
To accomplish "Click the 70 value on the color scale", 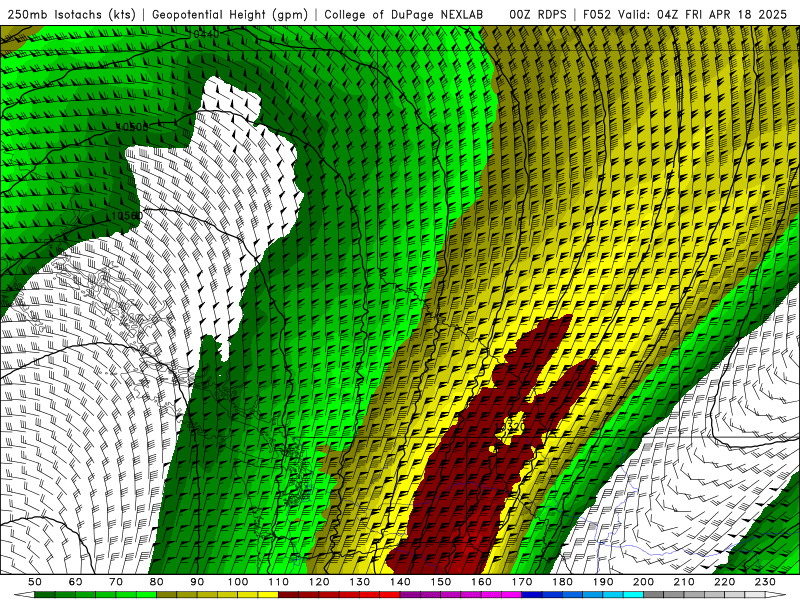I will 116,582.
